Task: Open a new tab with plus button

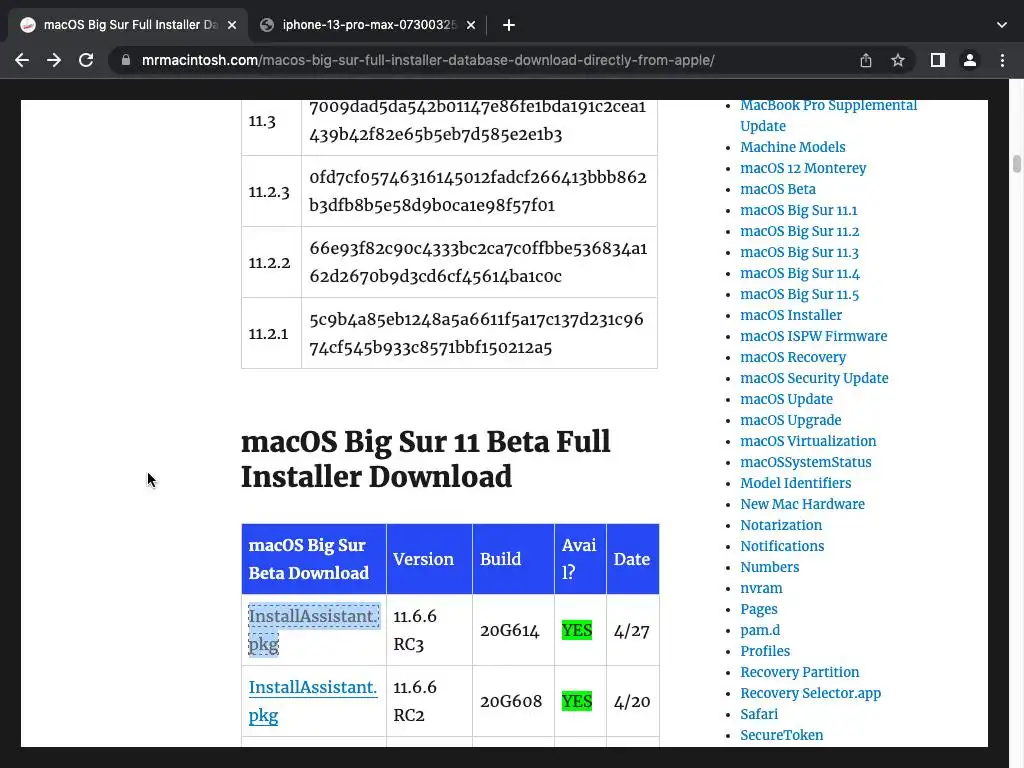Action: (509, 25)
